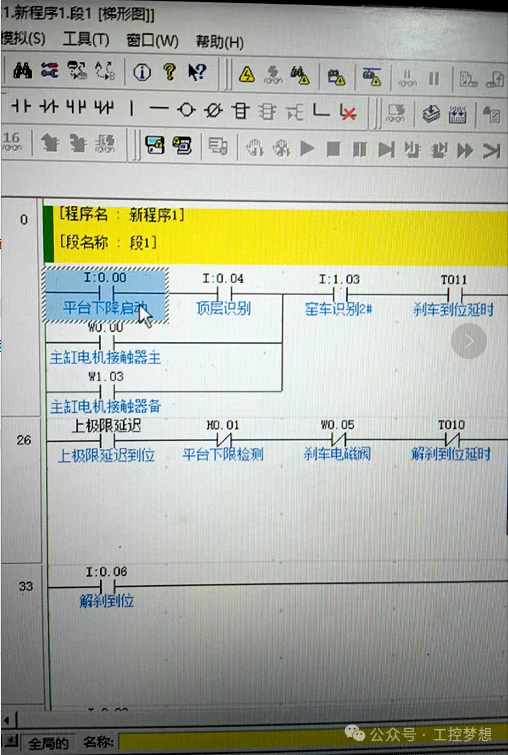Select contact W0.00 主缸电机接触器主
The width and height of the screenshot is (508, 755).
(x=105, y=343)
